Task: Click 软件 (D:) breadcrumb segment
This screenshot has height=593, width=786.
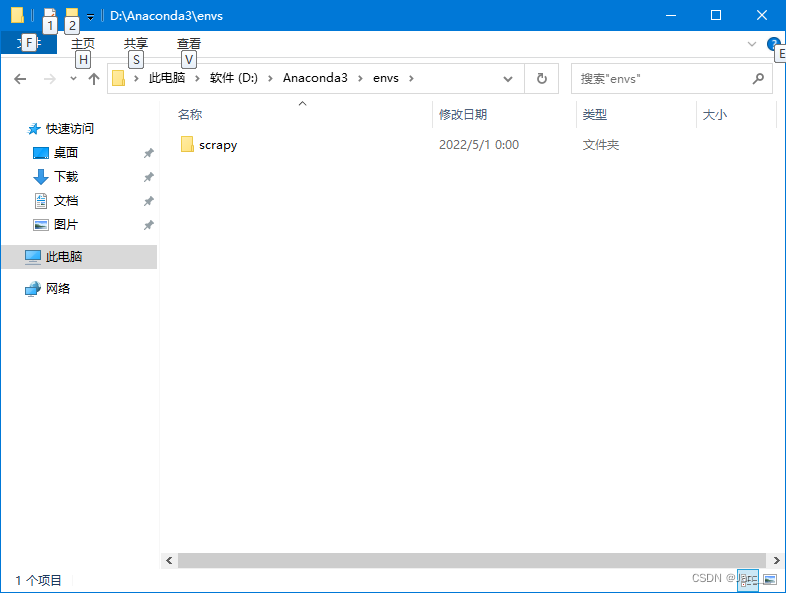Action: [x=234, y=78]
